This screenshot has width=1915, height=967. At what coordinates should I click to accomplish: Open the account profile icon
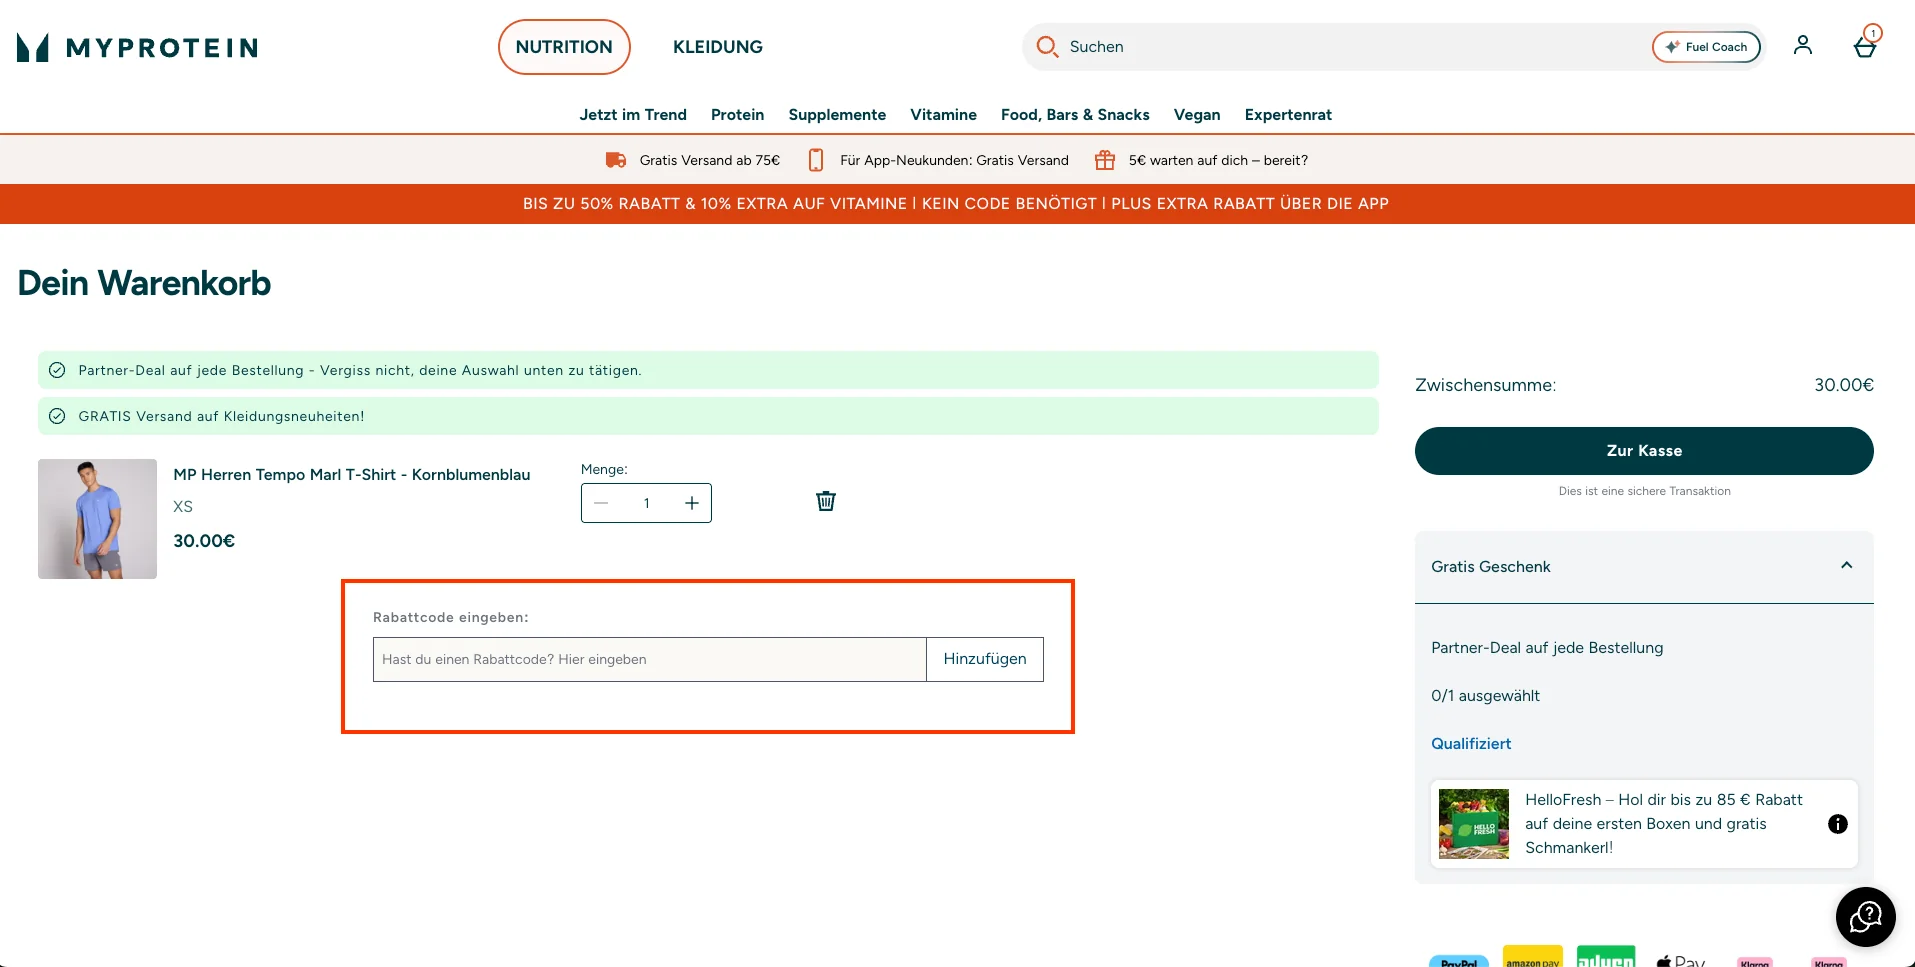1802,45
